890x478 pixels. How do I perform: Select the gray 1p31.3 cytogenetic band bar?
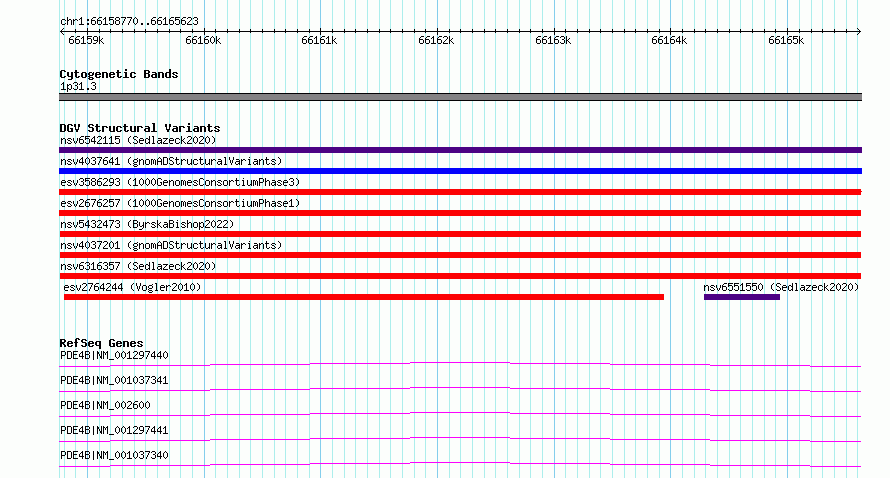tap(460, 97)
